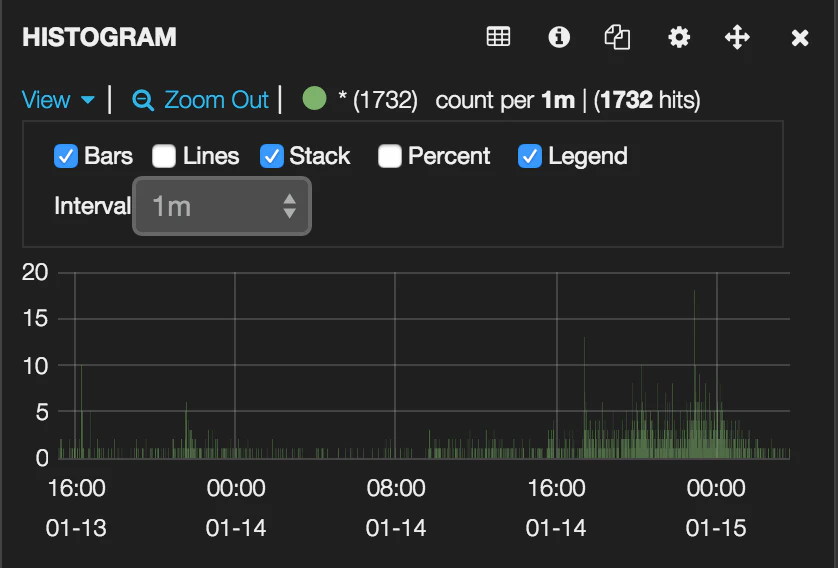
Task: Click the count per 1m text
Action: (x=505, y=100)
